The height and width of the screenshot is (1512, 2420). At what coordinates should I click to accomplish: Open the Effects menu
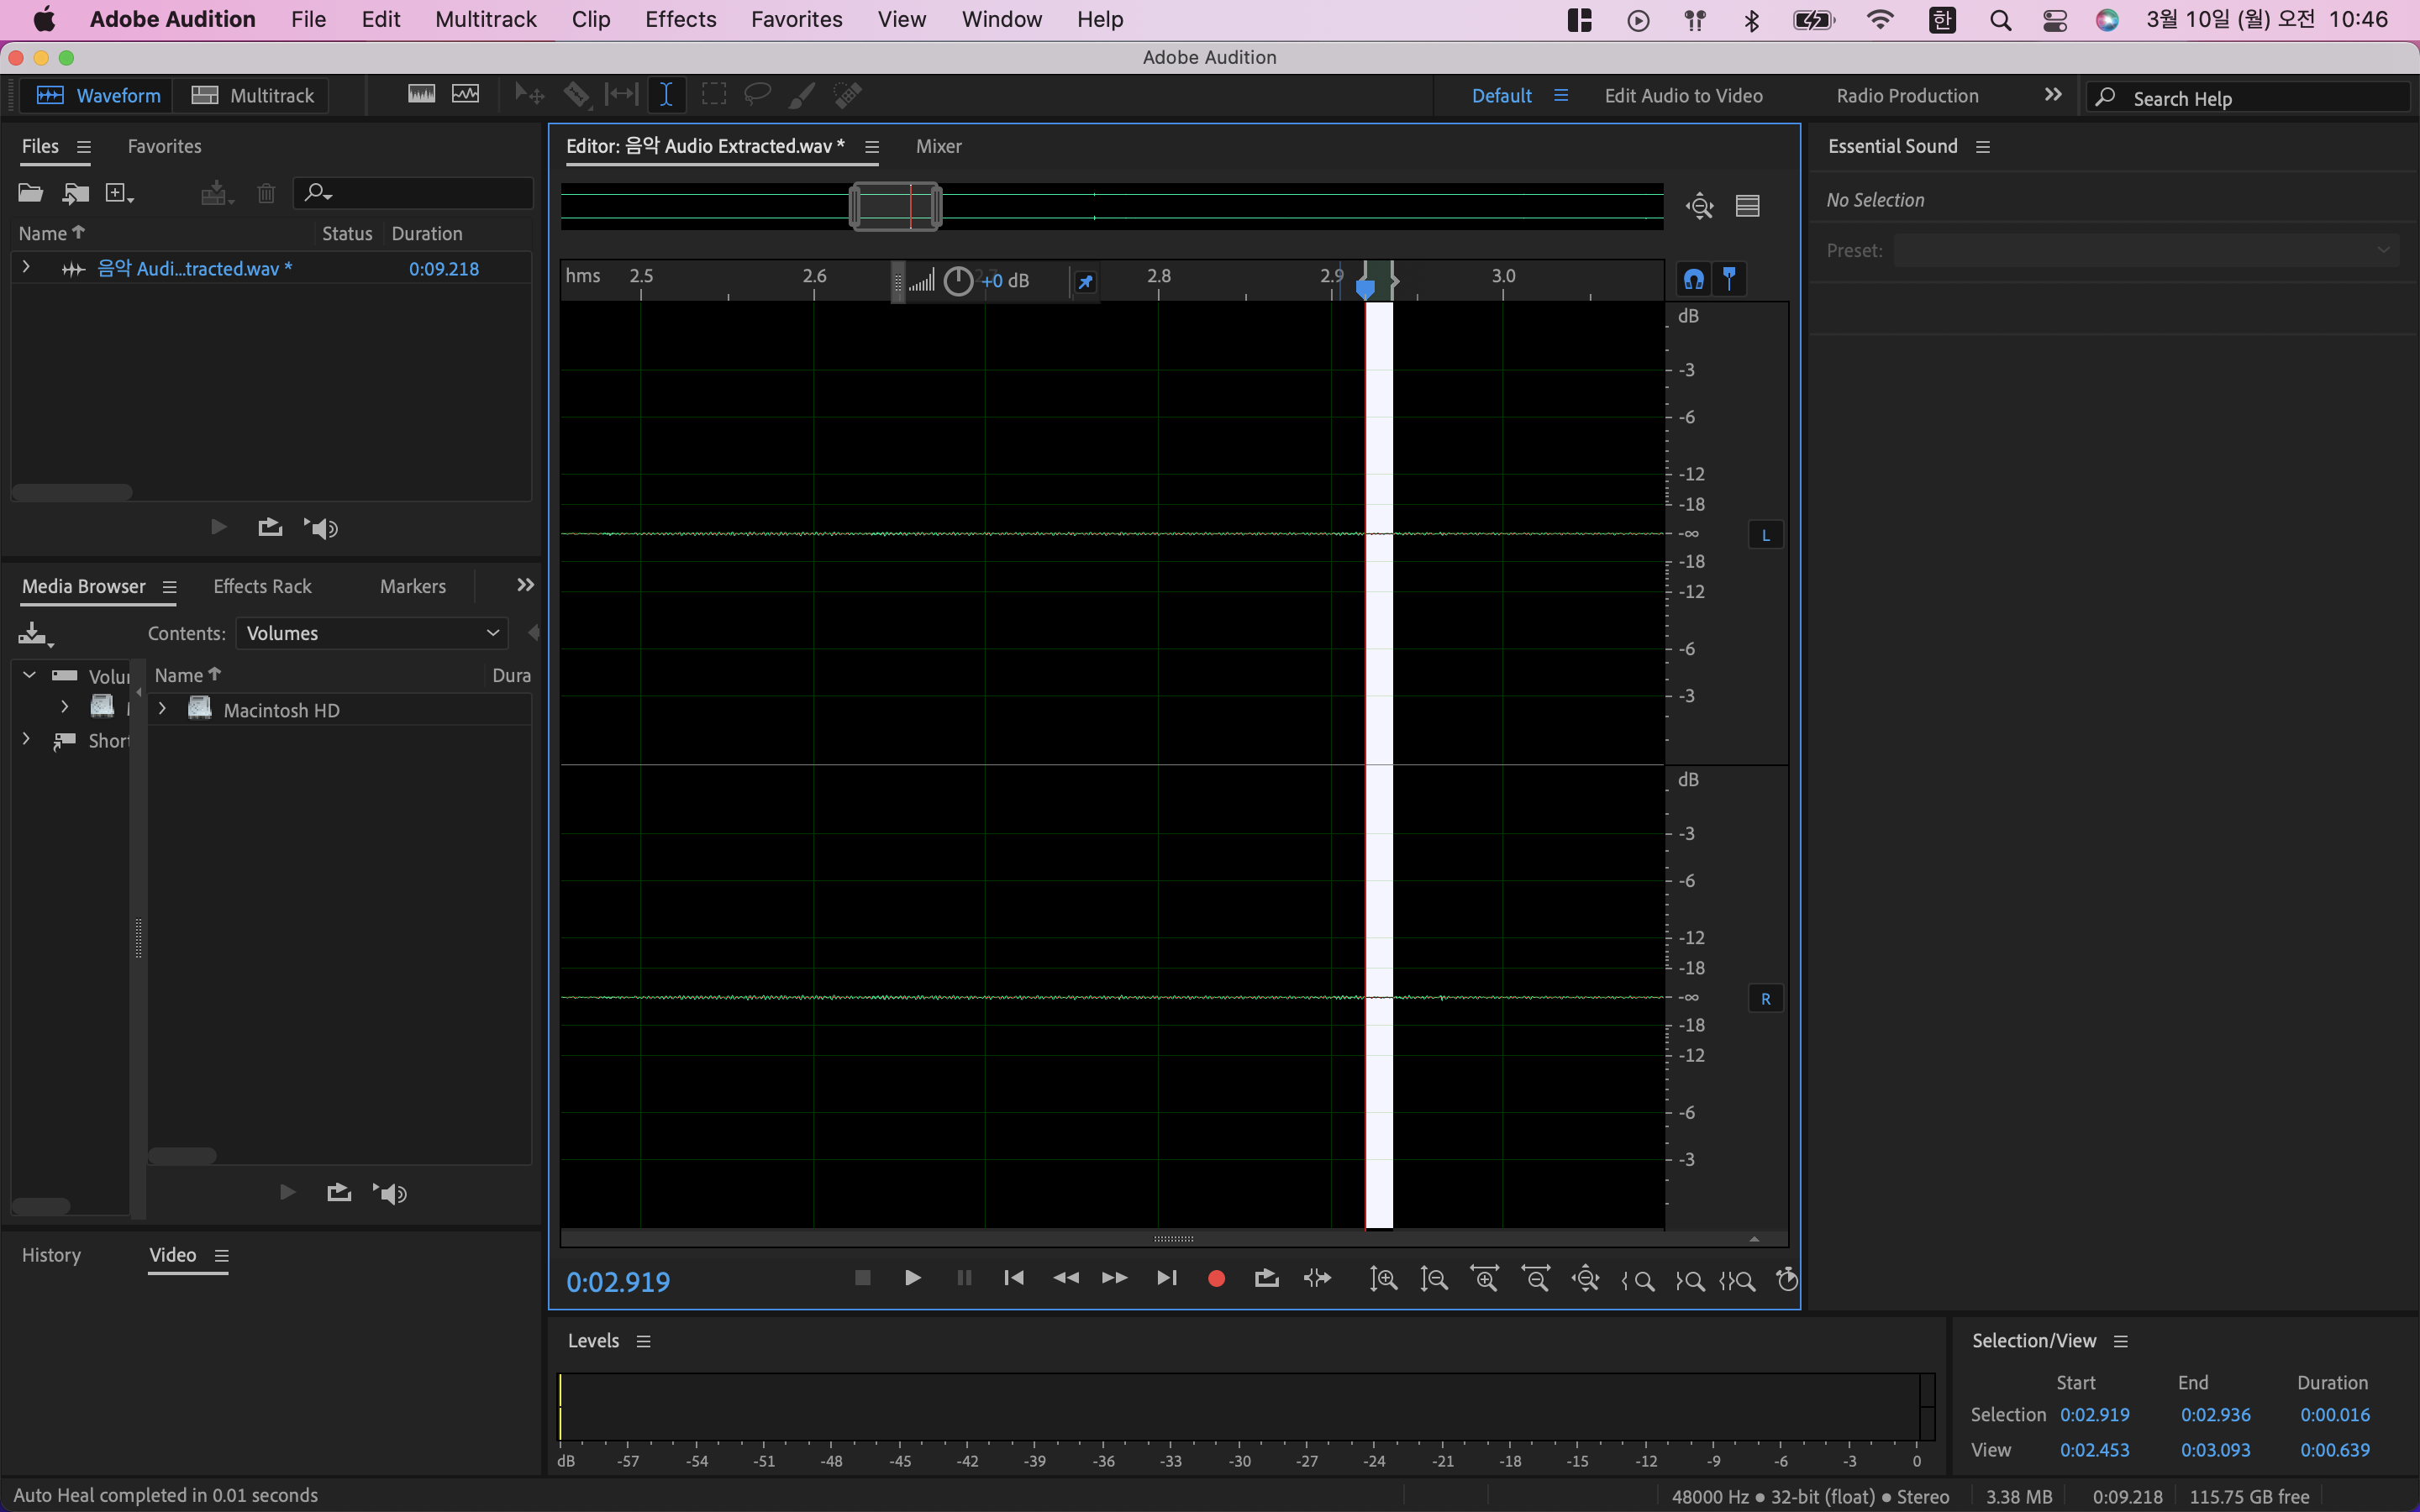[680, 19]
